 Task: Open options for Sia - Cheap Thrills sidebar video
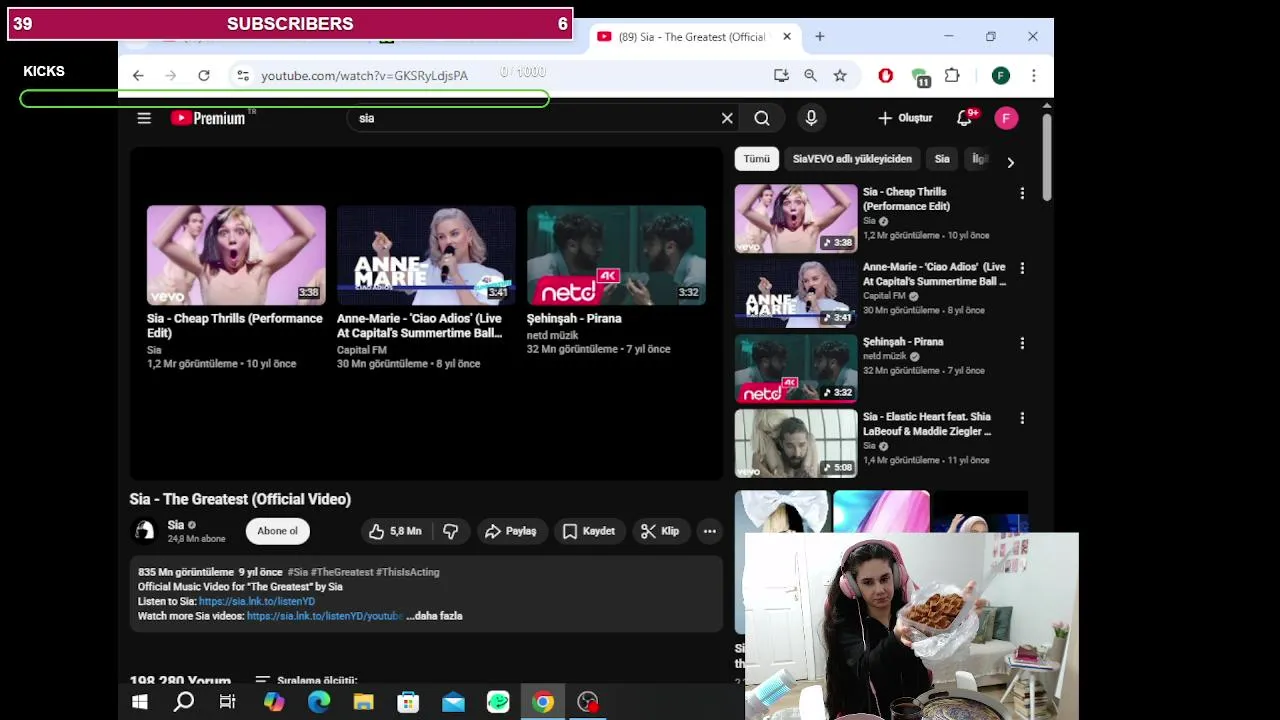tap(1022, 193)
